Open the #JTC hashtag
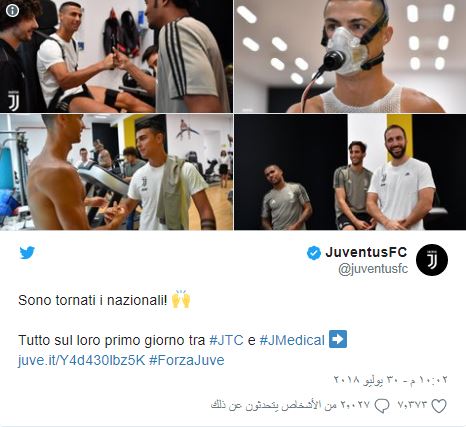 226,340
